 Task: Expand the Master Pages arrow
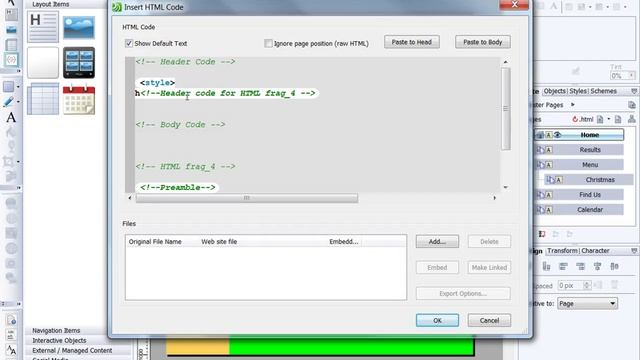click(x=573, y=105)
